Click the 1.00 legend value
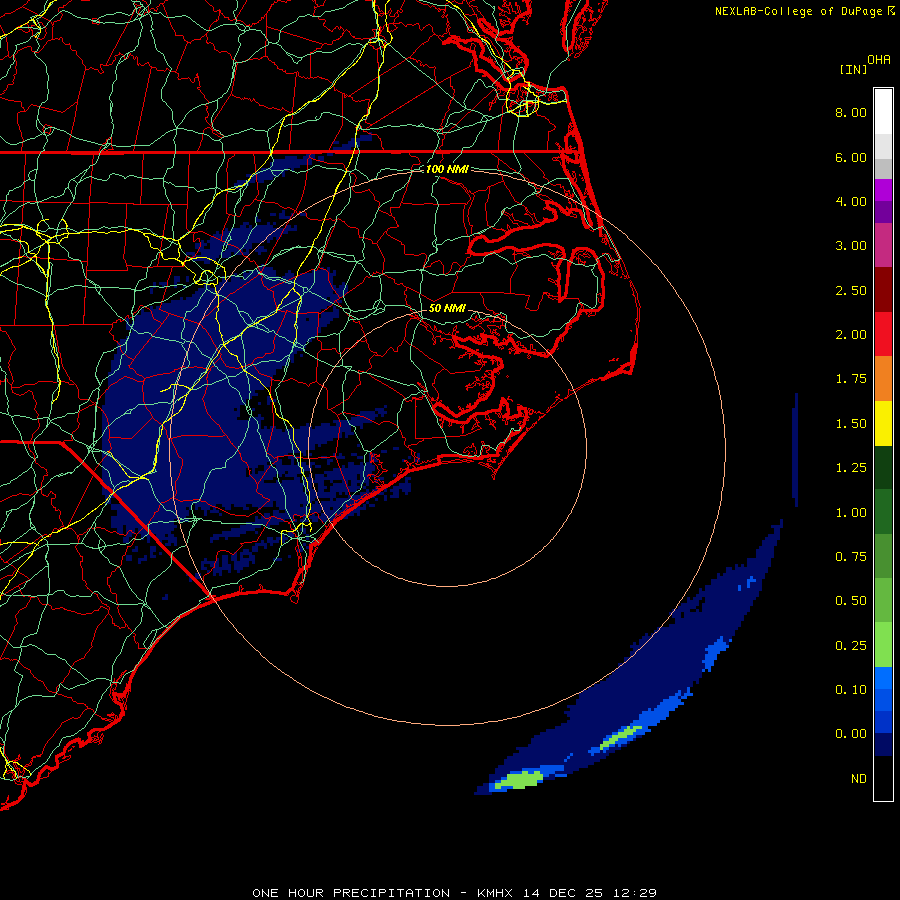 (851, 513)
